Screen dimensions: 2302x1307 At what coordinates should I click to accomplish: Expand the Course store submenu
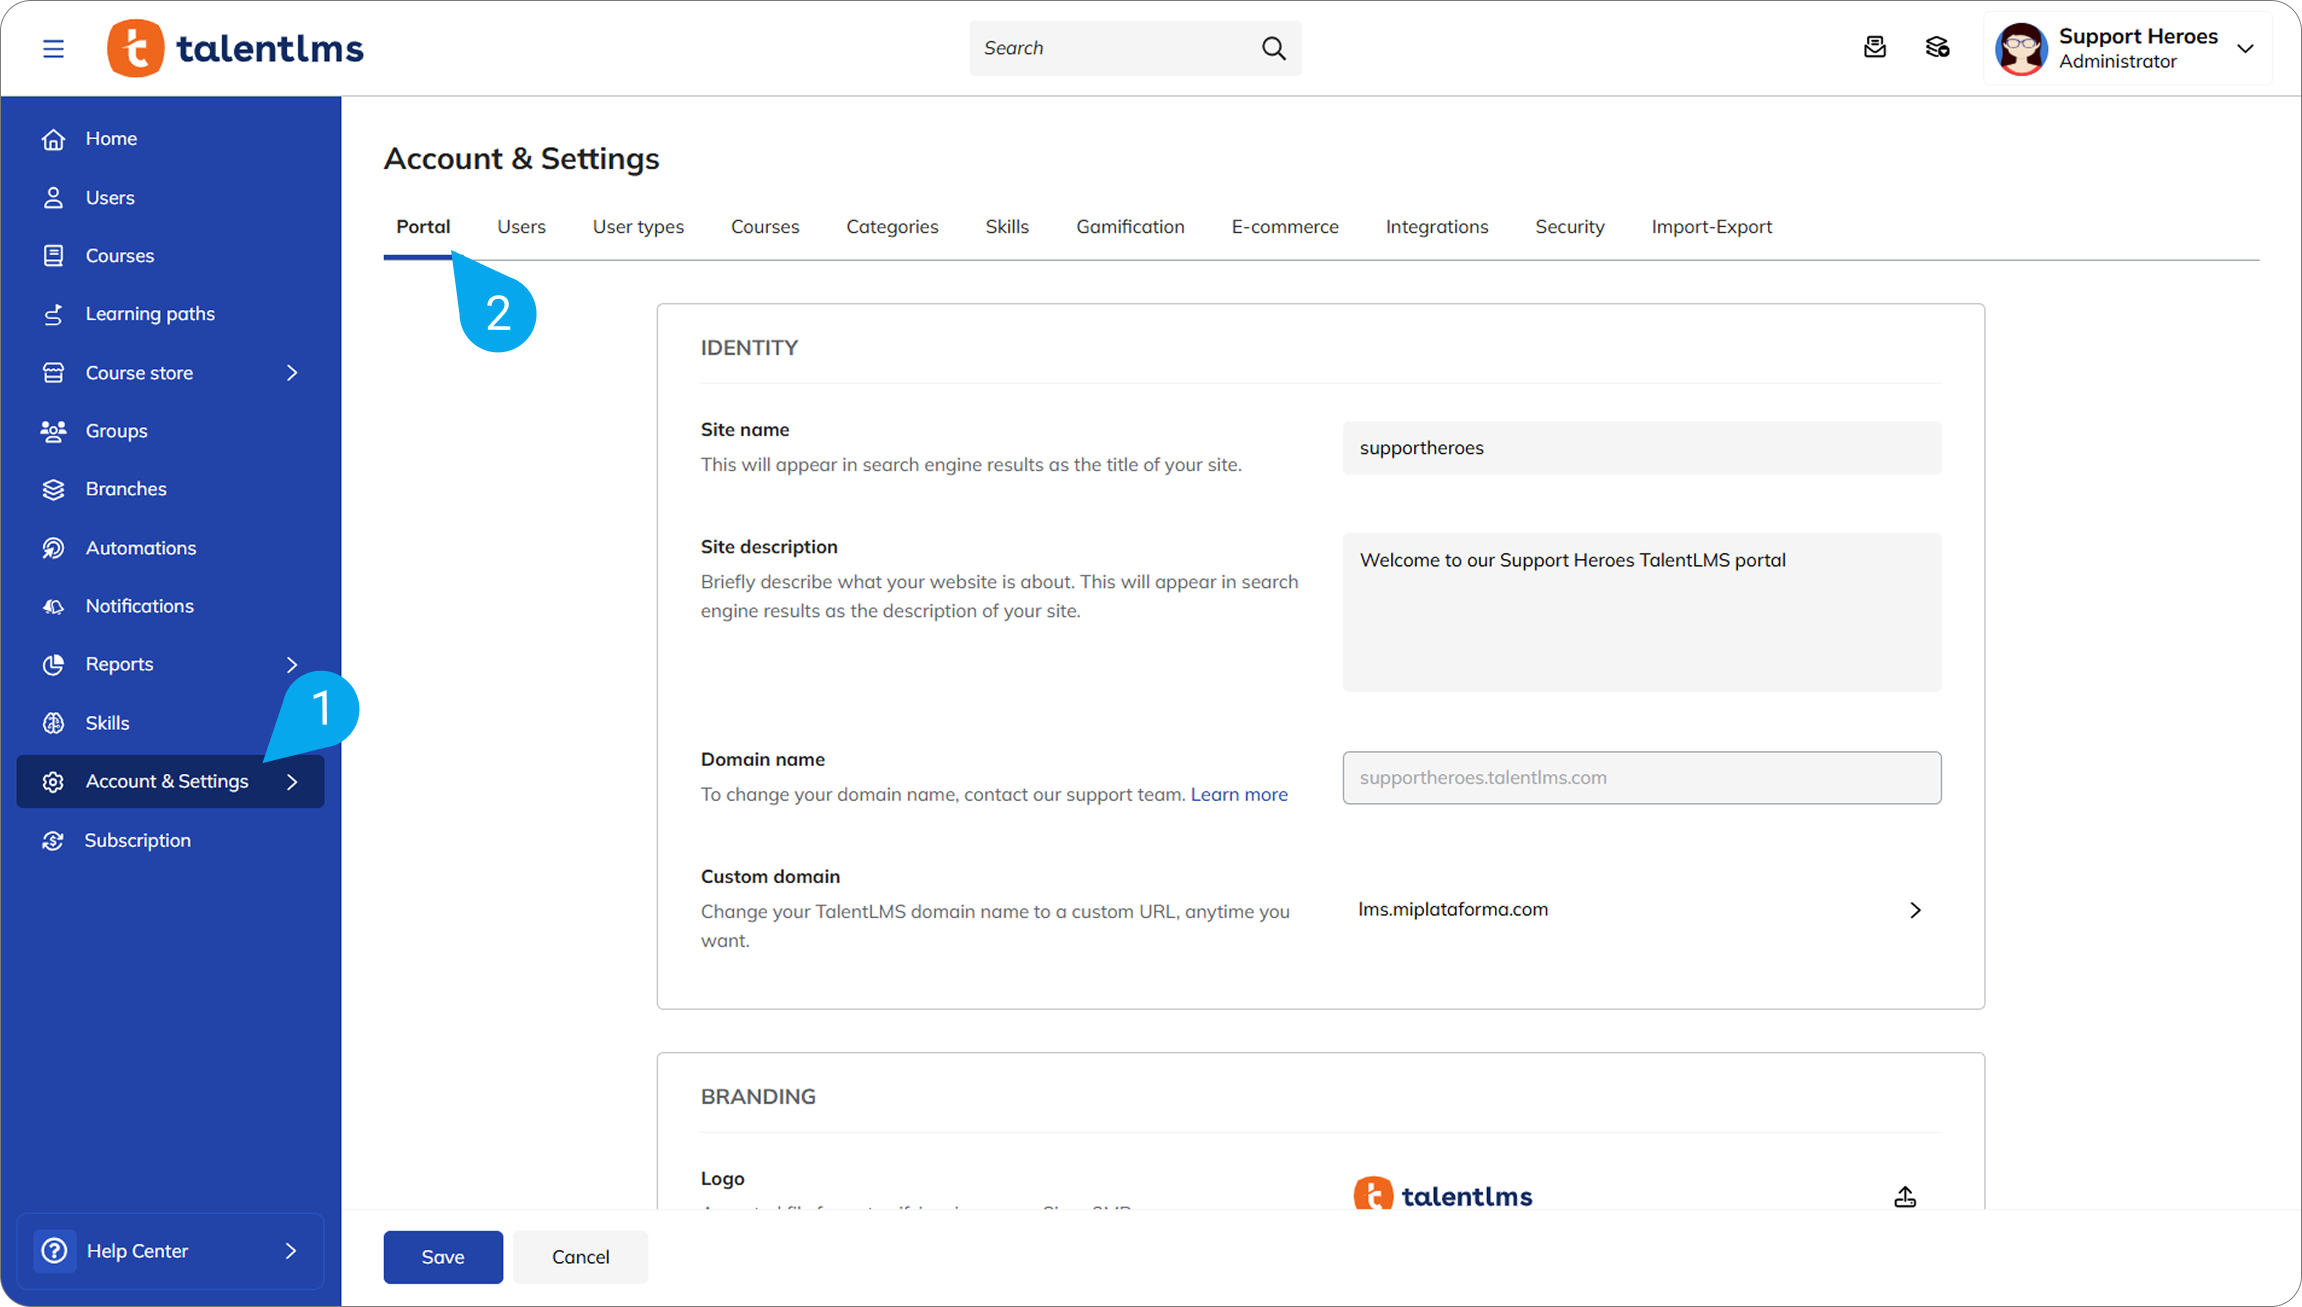tap(292, 373)
